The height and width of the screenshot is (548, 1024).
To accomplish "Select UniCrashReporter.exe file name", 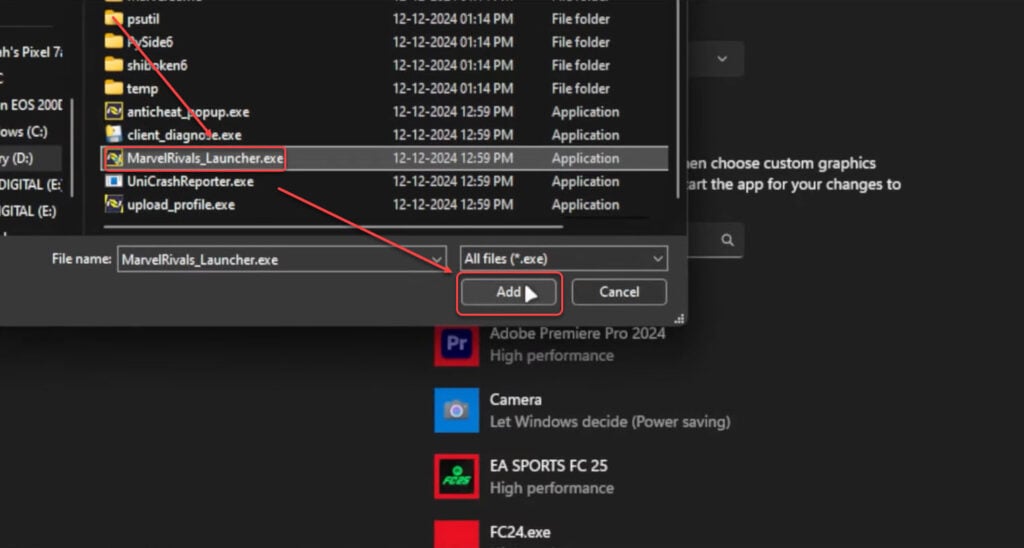I will (x=190, y=182).
